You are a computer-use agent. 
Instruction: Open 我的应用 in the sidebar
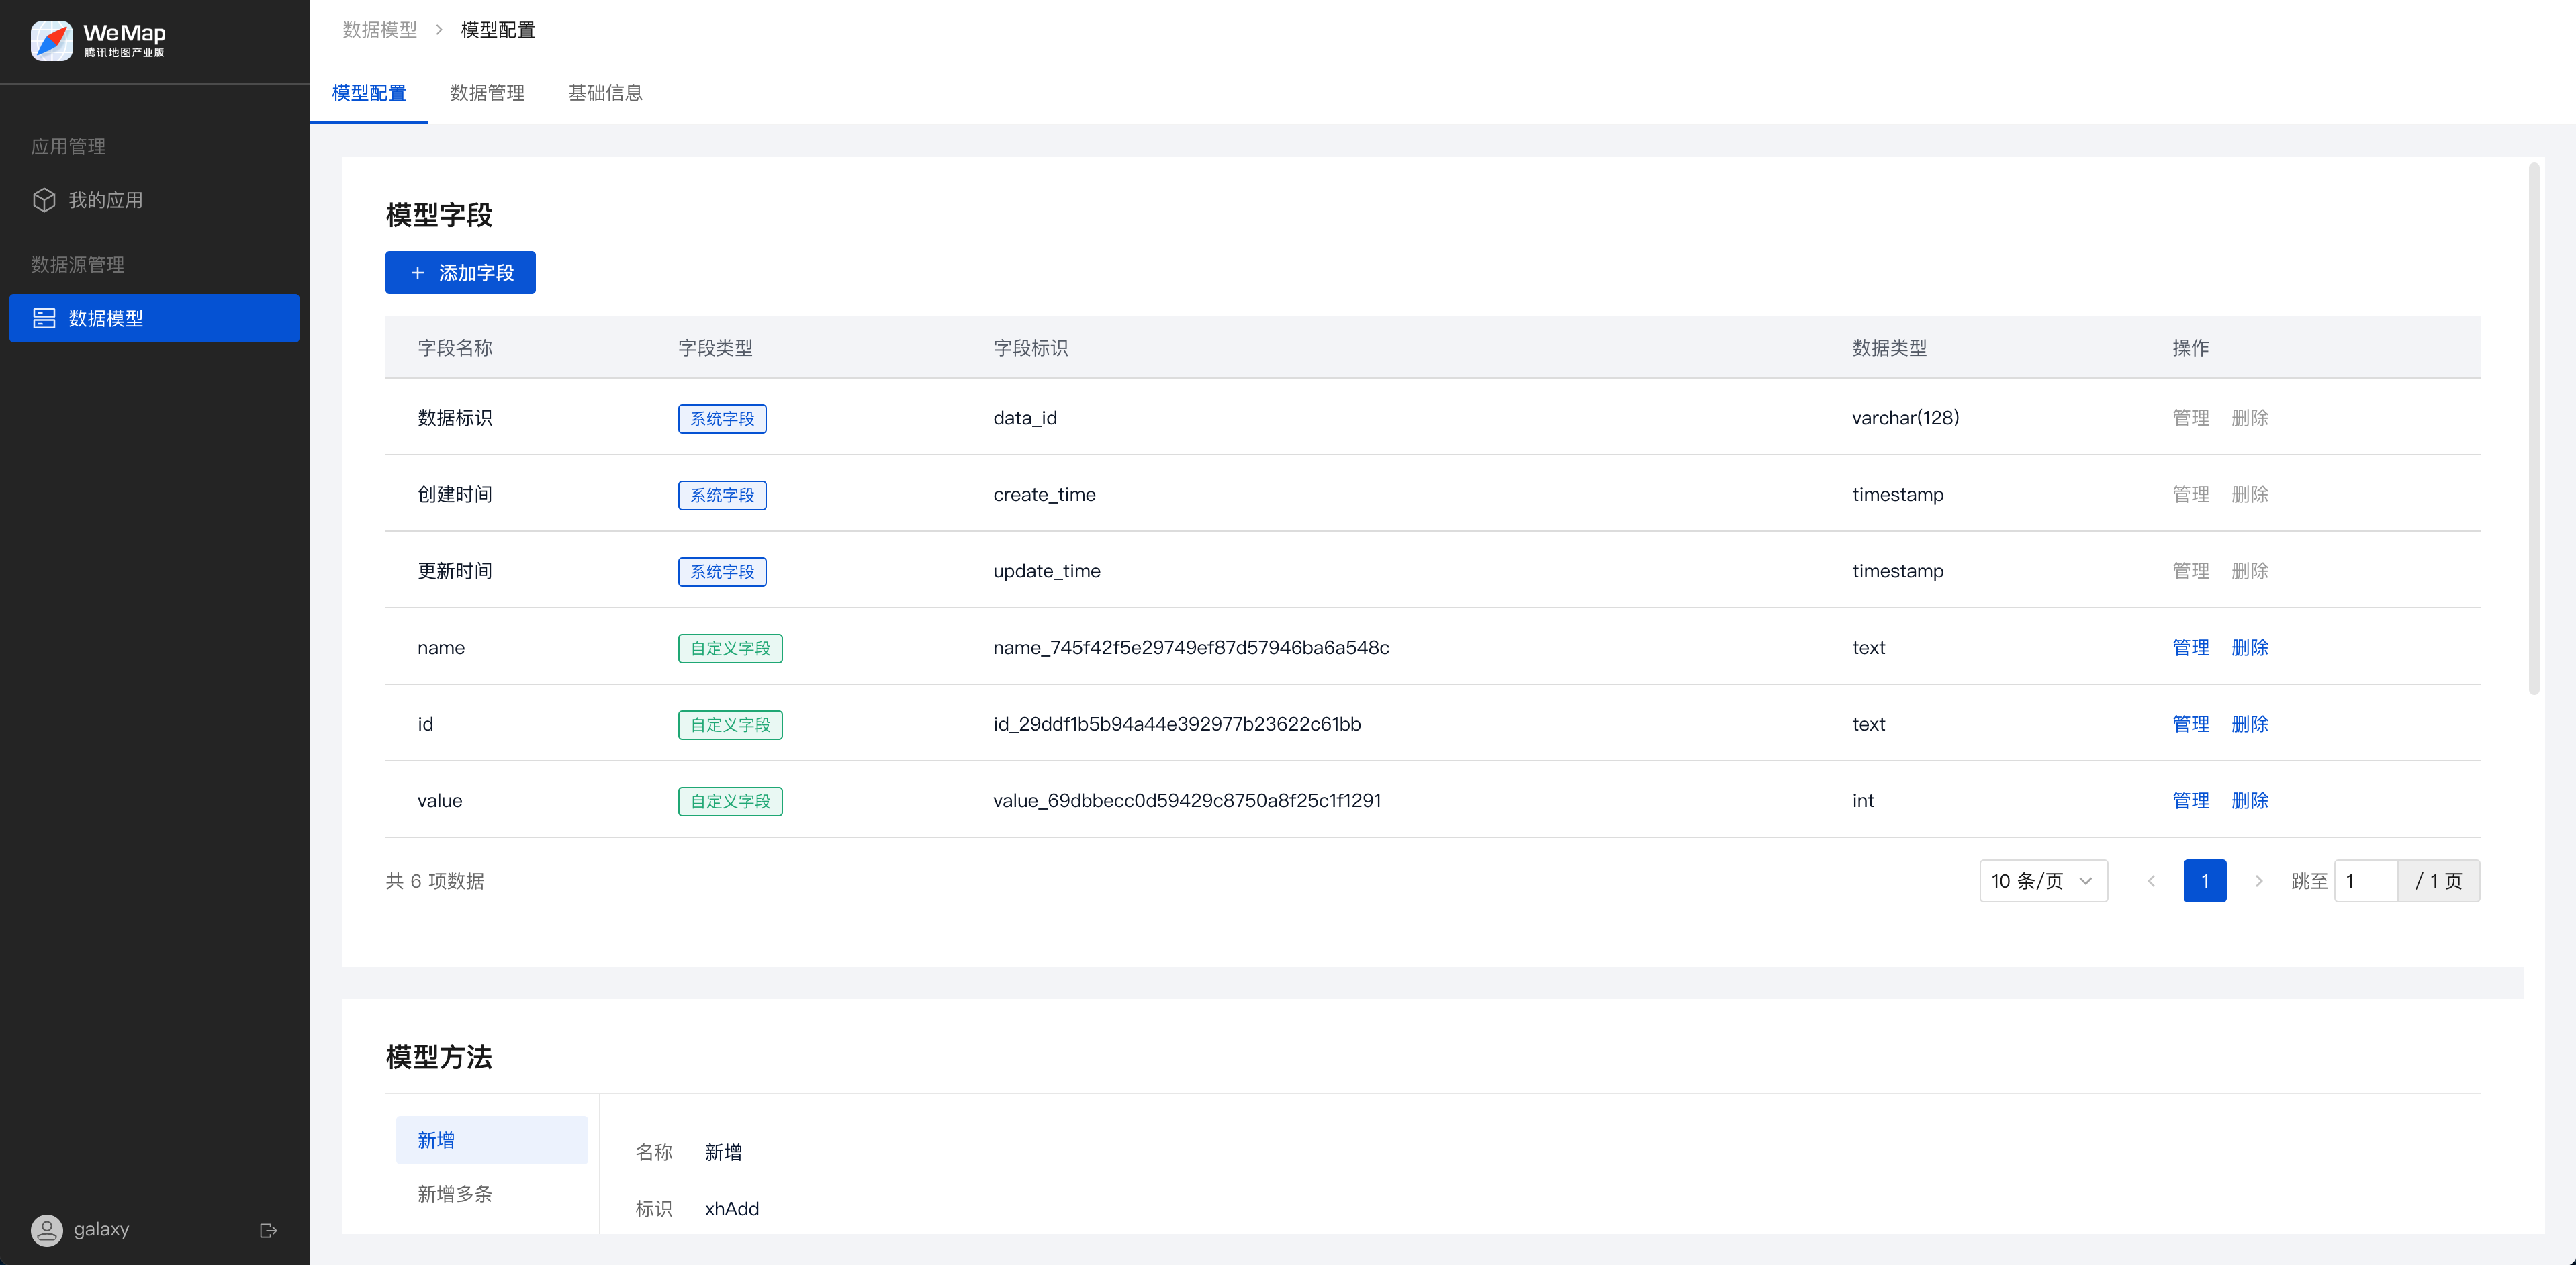click(154, 200)
